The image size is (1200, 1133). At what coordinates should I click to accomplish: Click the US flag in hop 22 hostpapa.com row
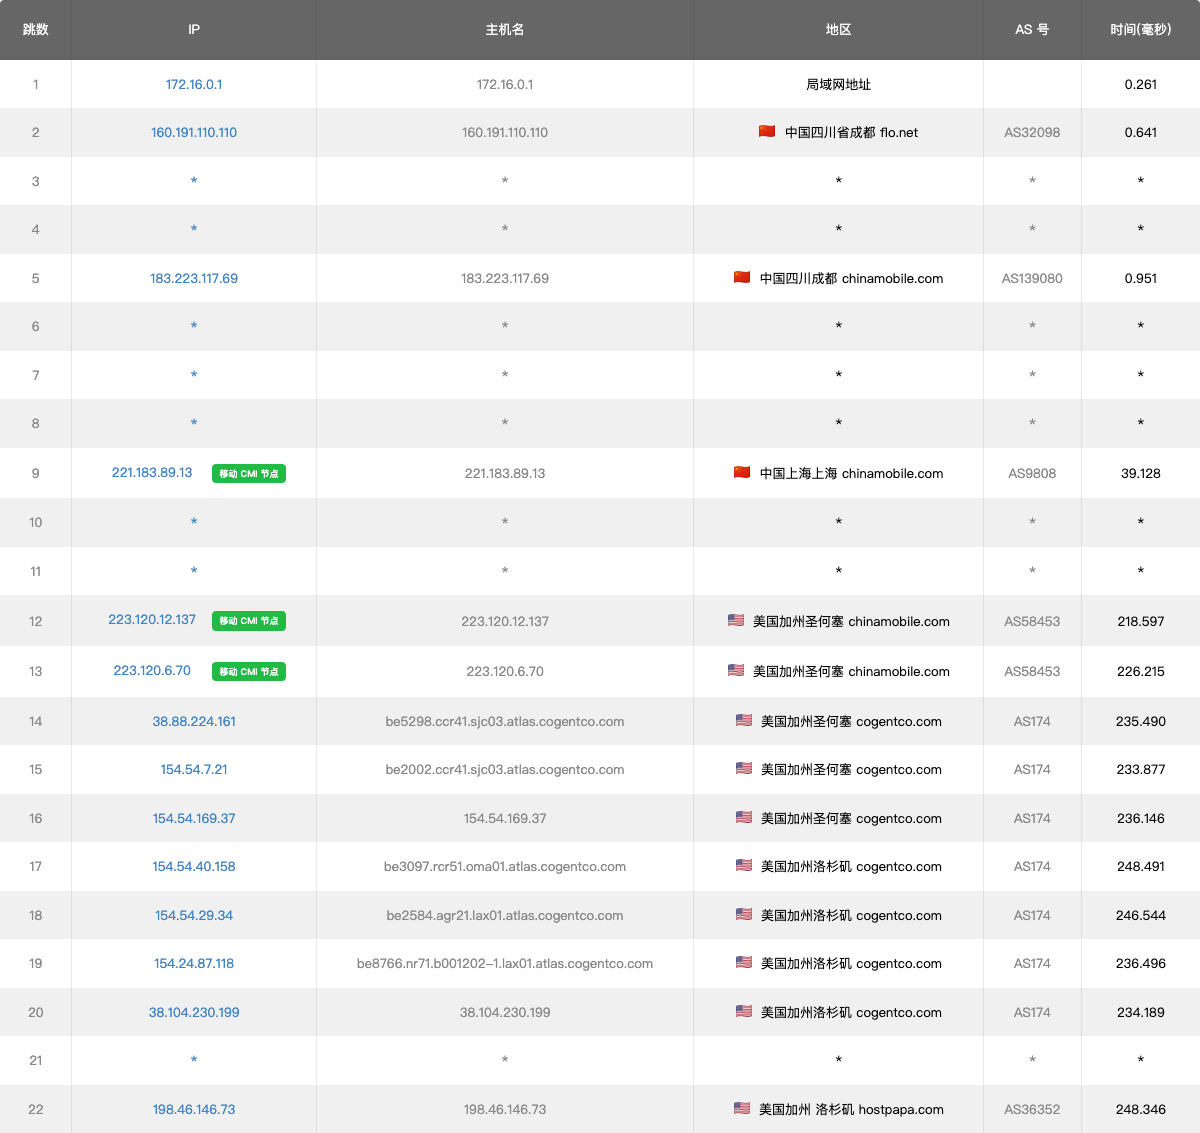click(742, 1108)
